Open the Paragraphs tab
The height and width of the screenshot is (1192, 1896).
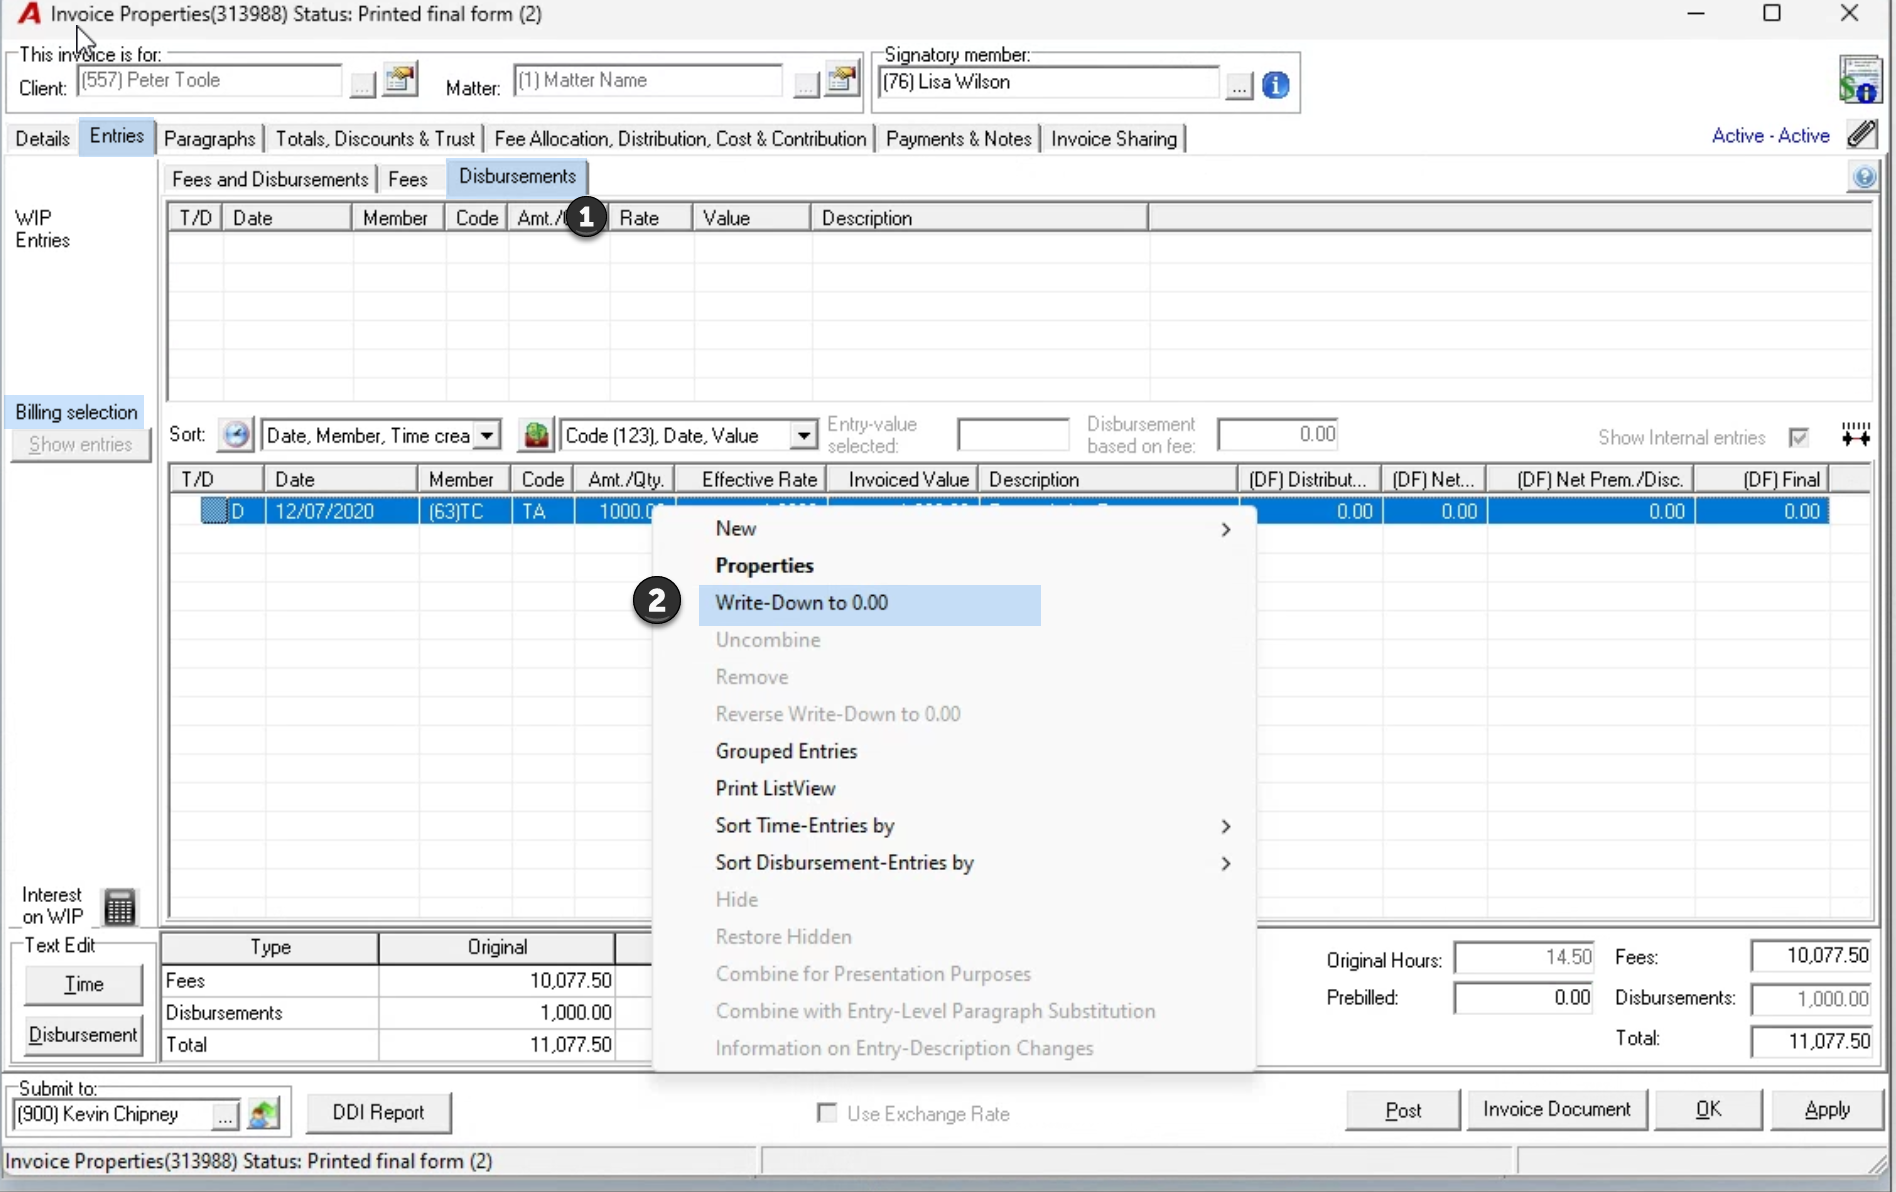[209, 138]
